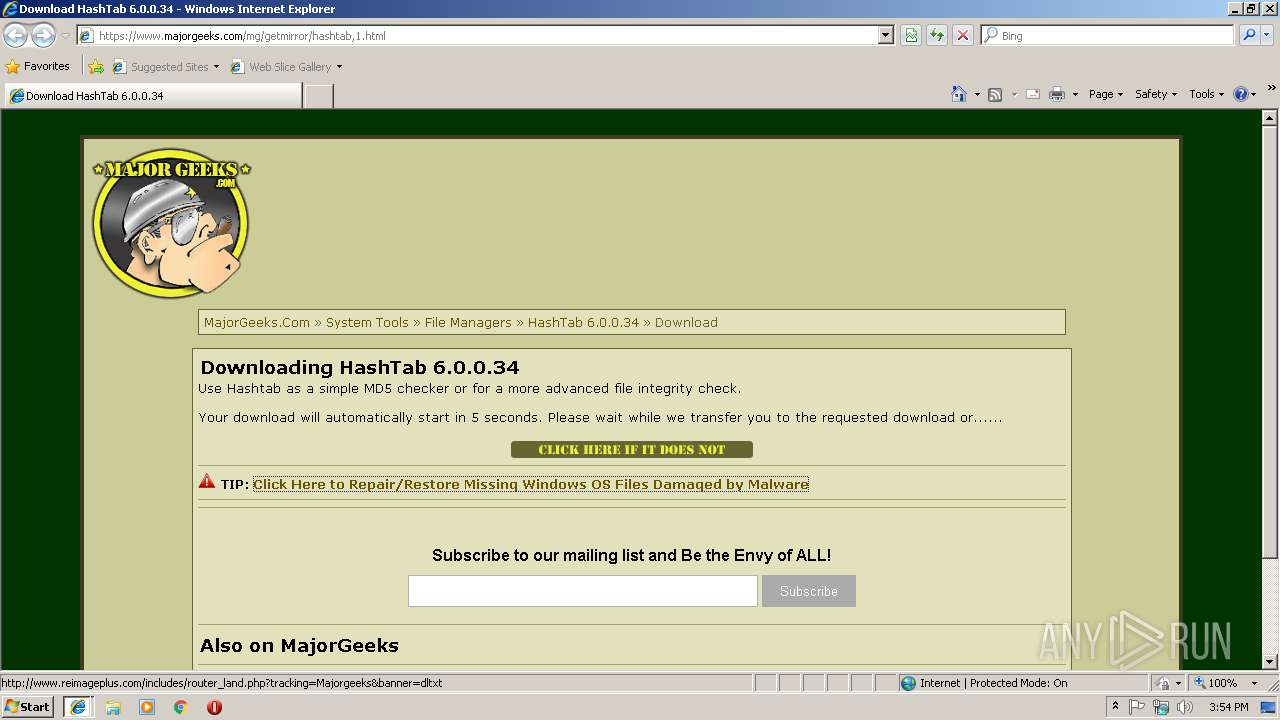Open the Tools menu

tap(1206, 94)
